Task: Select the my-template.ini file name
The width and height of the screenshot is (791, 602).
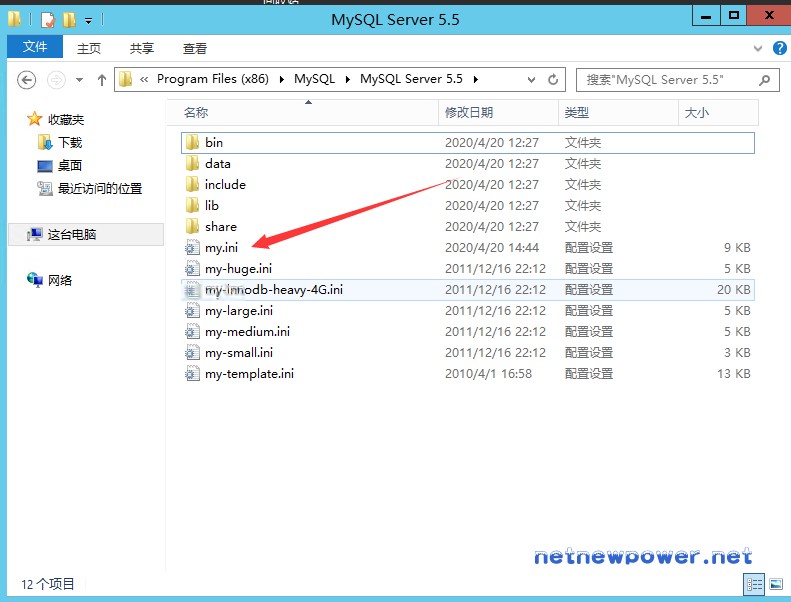Action: pyautogui.click(x=249, y=374)
